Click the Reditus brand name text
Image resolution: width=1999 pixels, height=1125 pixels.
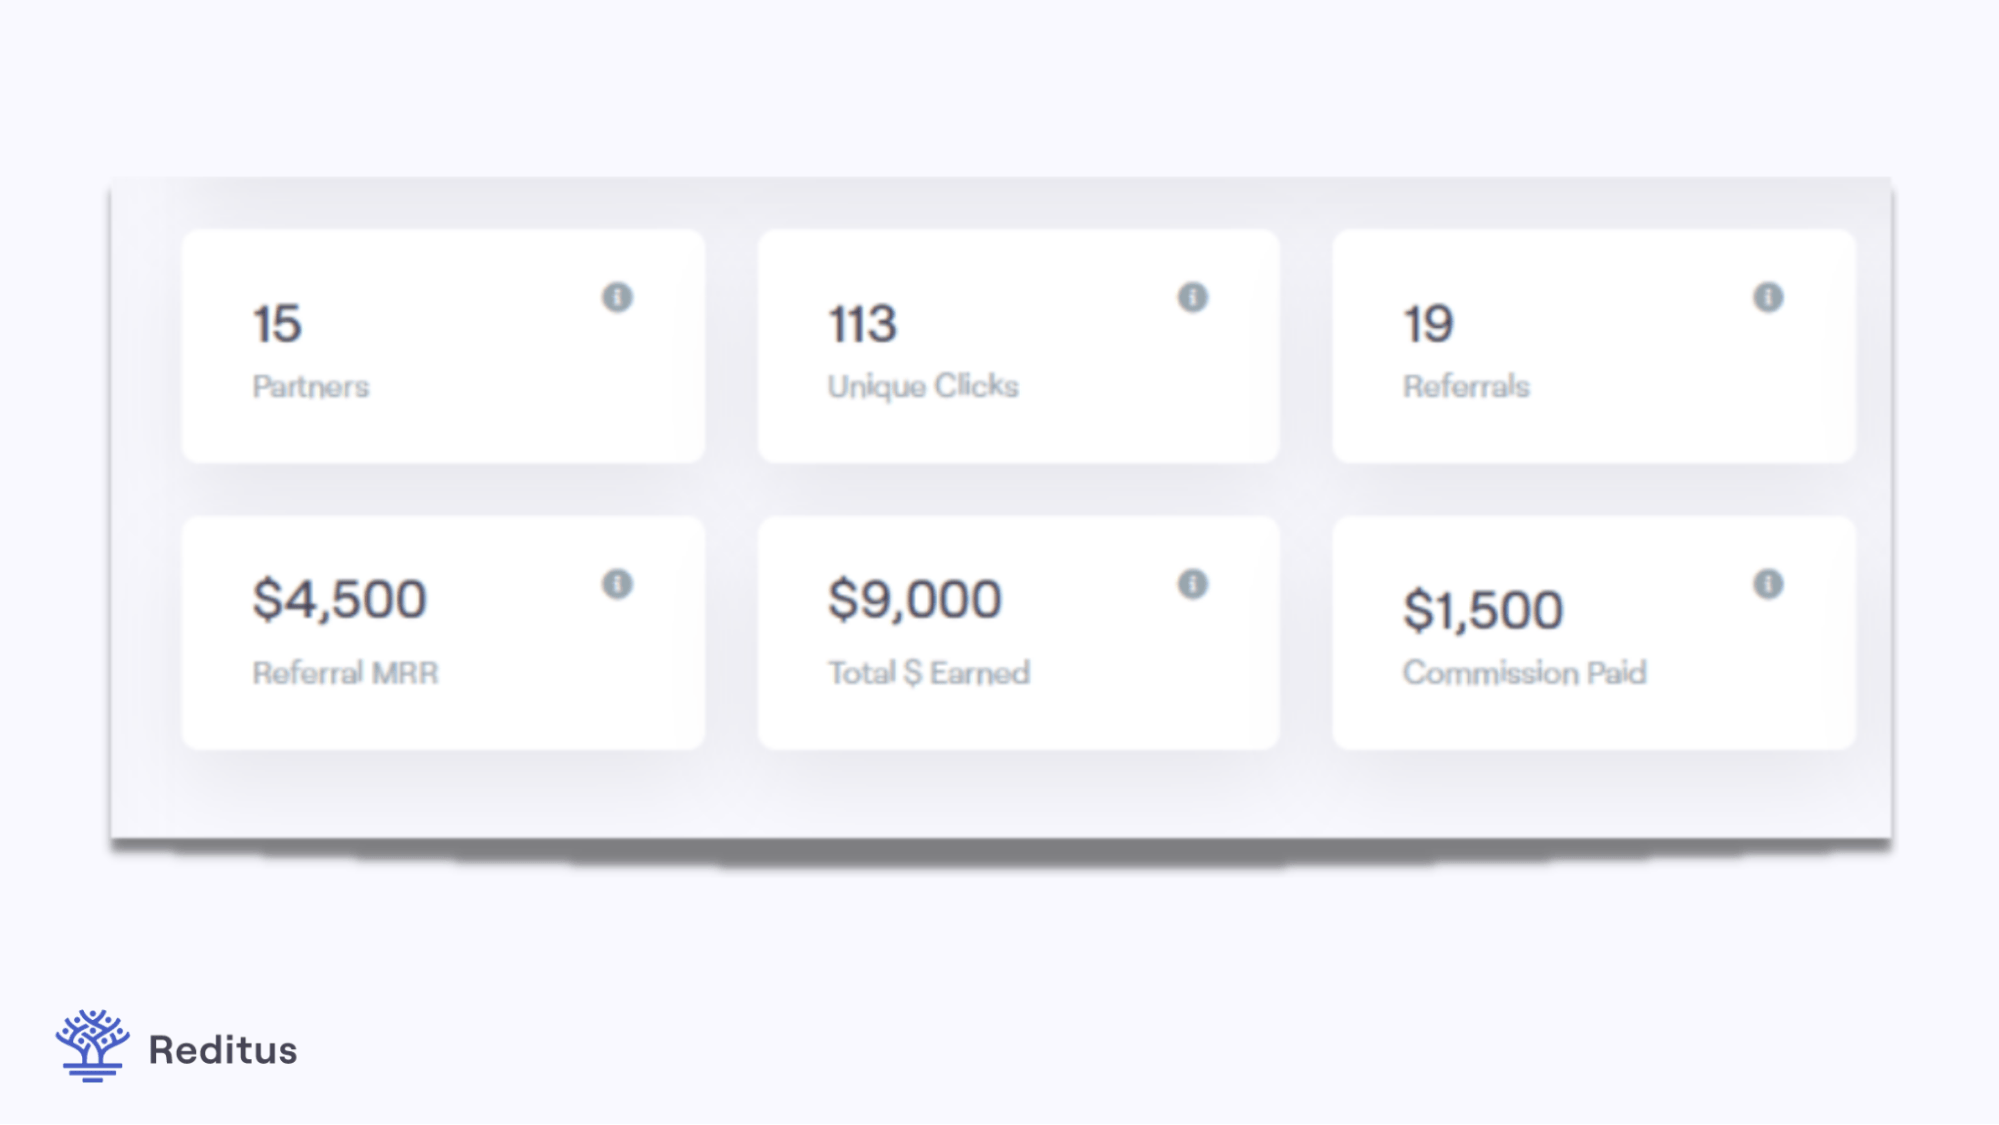(x=222, y=1050)
